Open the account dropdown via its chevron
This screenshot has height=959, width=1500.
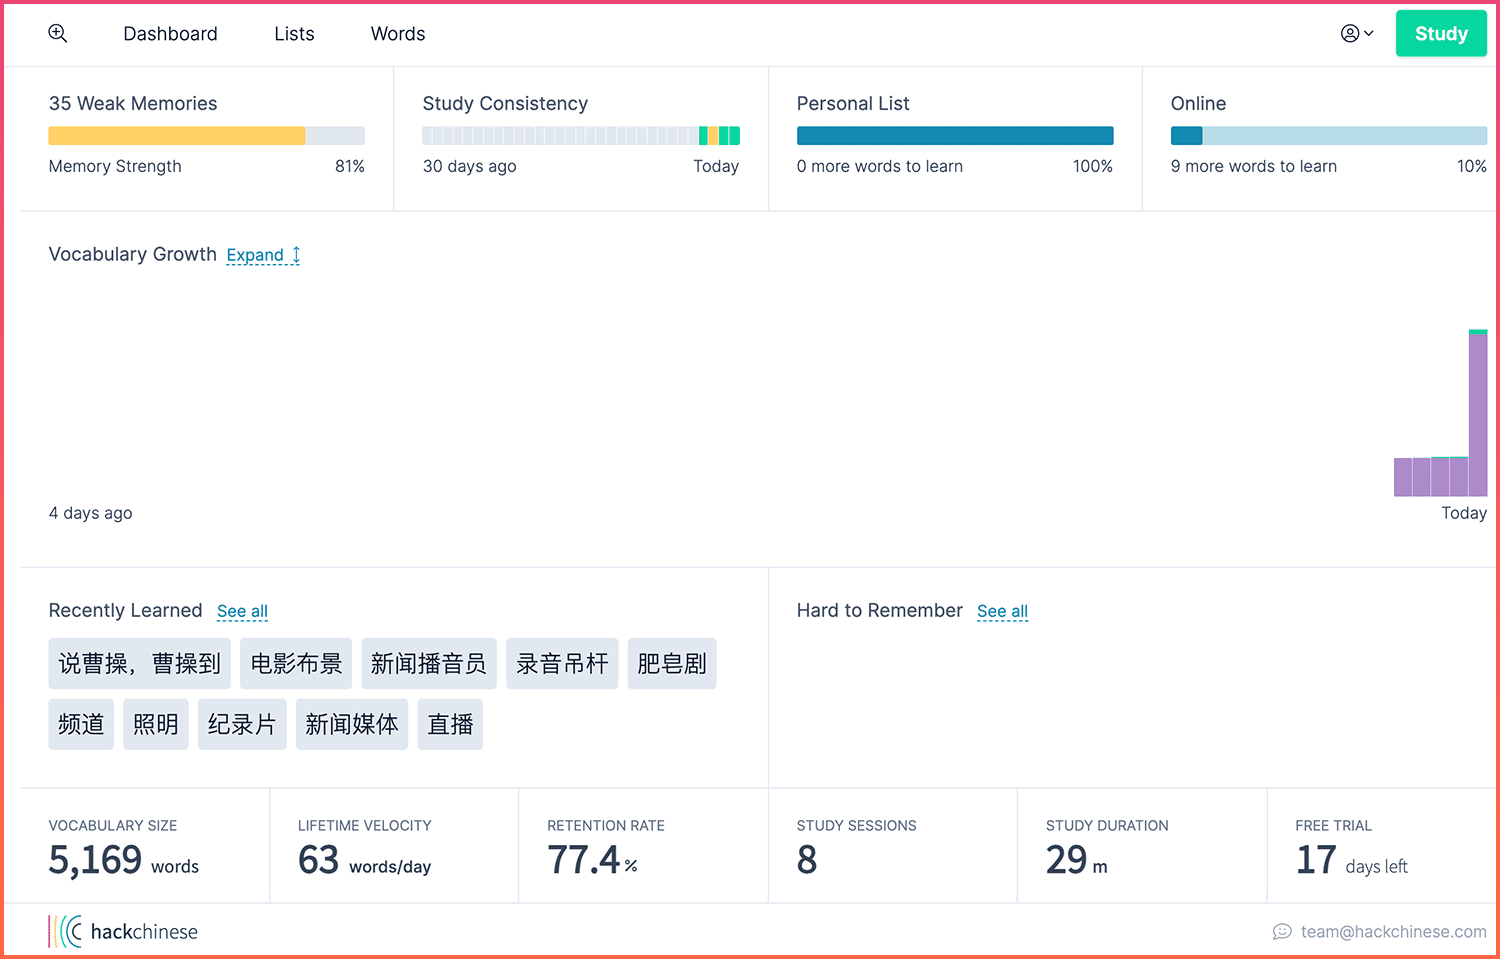1368,33
